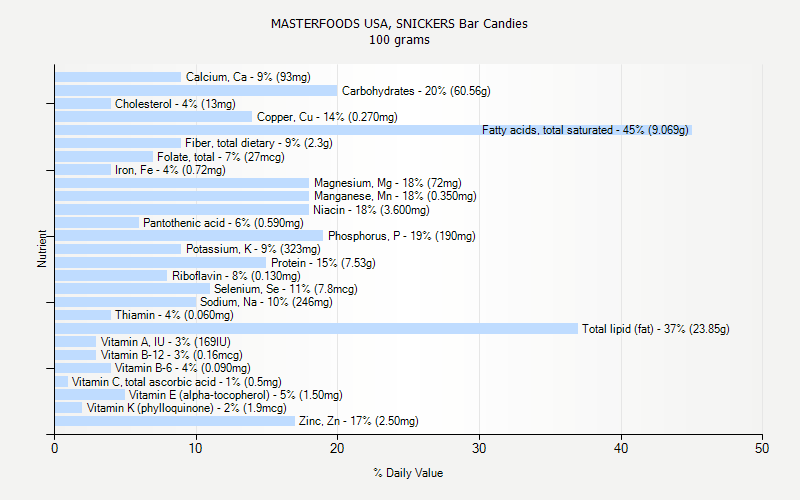
Task: Click the Carbohydrates blue bar
Action: [196, 91]
